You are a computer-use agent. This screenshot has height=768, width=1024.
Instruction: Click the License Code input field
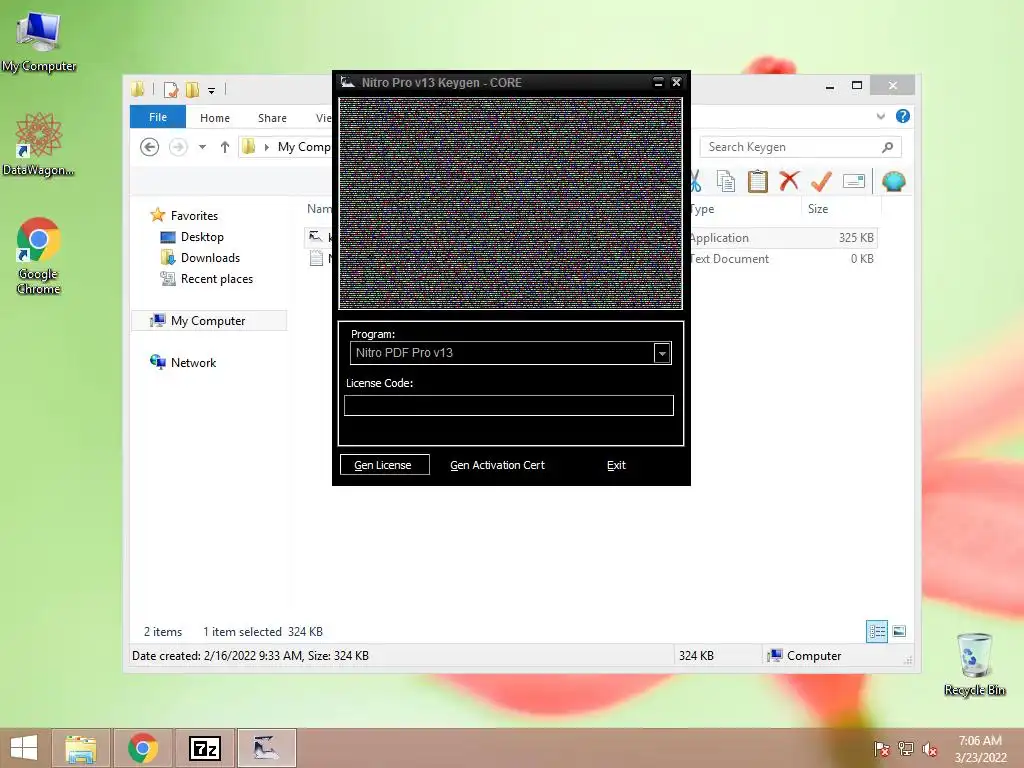tap(509, 406)
